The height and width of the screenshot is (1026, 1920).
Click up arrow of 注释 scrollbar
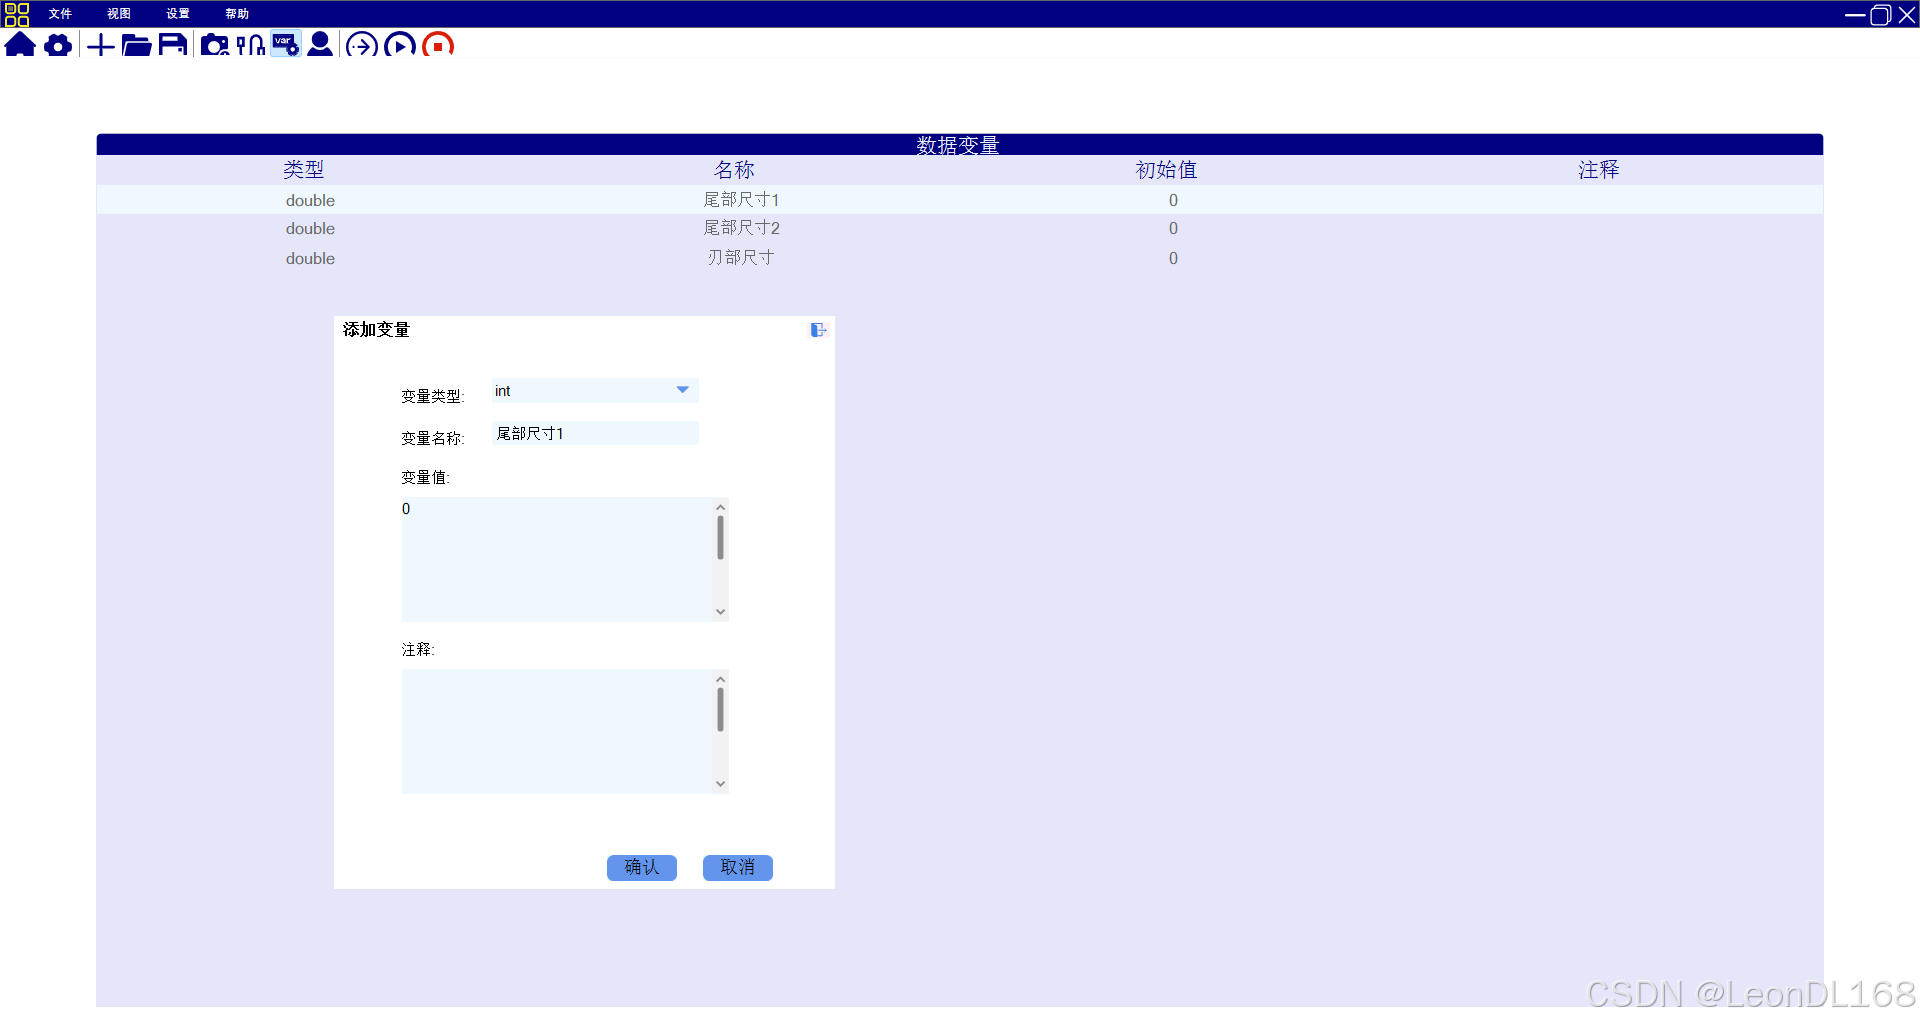[x=720, y=679]
